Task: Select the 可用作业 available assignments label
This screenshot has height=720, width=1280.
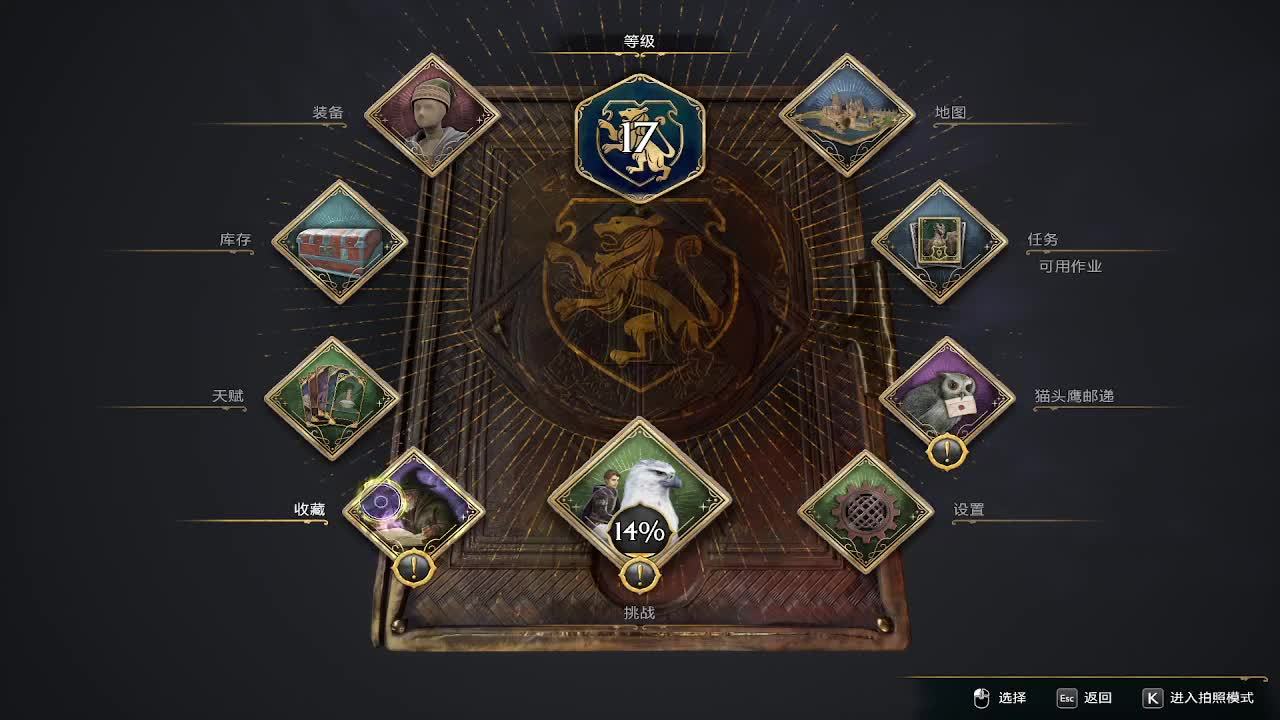Action: 1070,266
